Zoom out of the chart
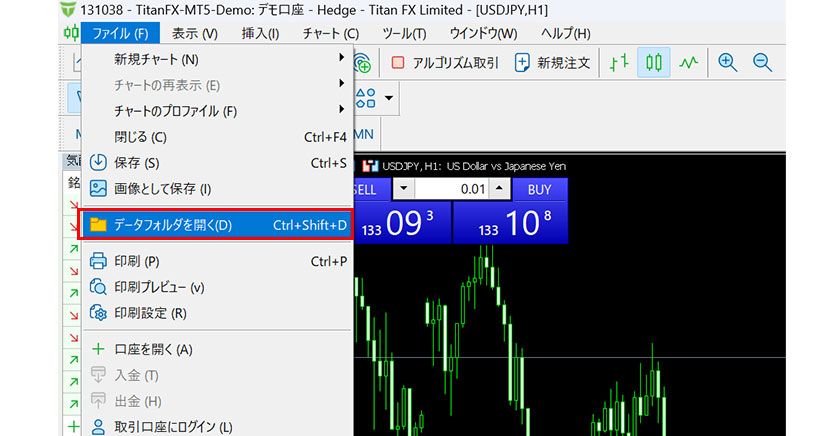 coord(762,62)
